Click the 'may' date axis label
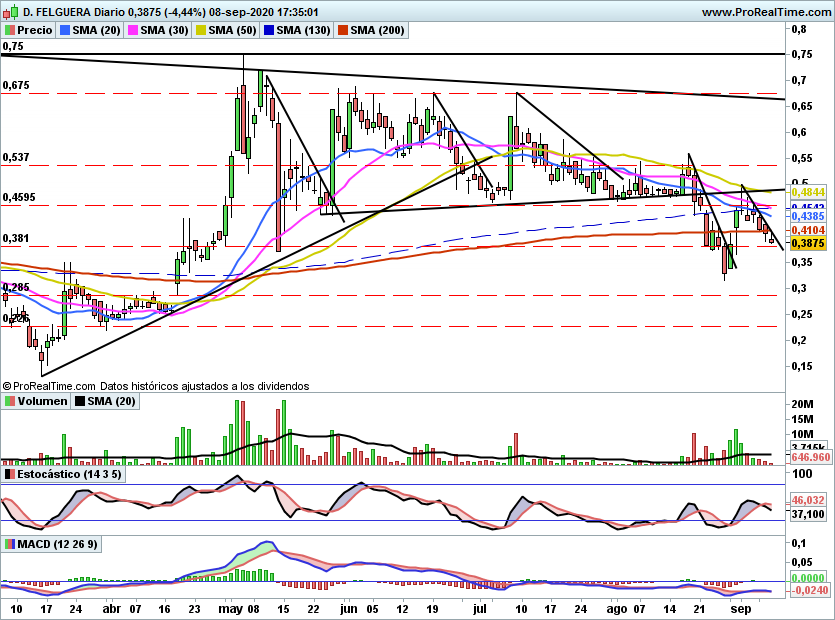The image size is (835, 620). tap(231, 608)
